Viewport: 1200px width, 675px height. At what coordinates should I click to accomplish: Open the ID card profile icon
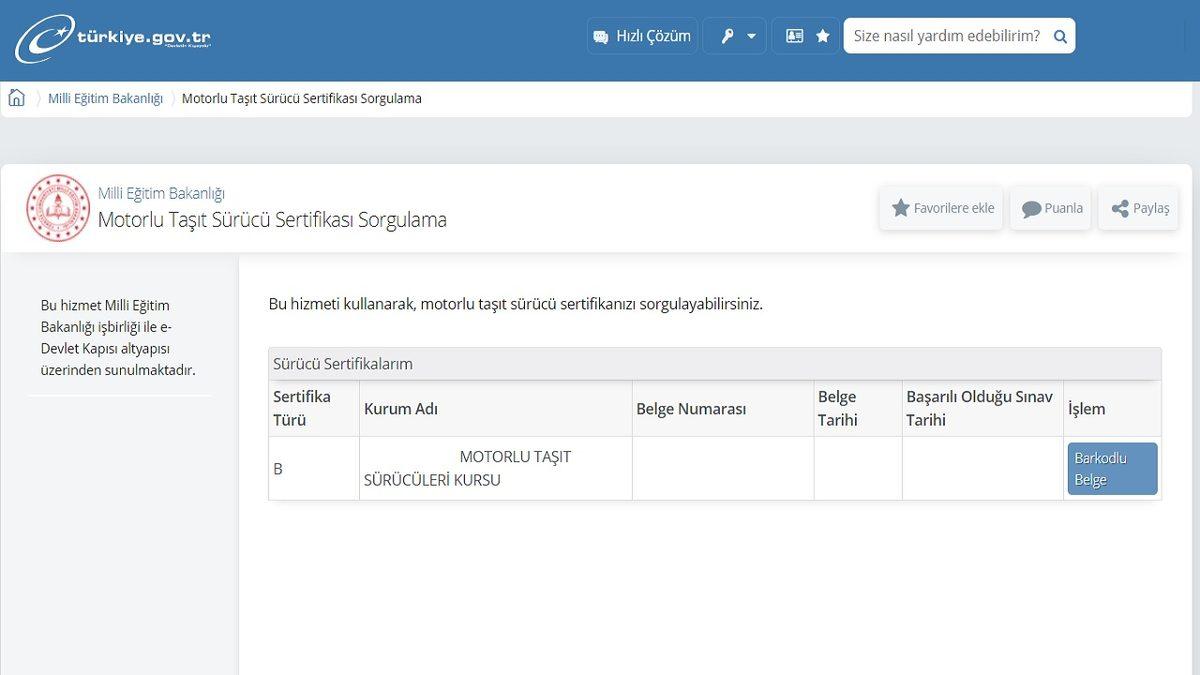tap(794, 36)
